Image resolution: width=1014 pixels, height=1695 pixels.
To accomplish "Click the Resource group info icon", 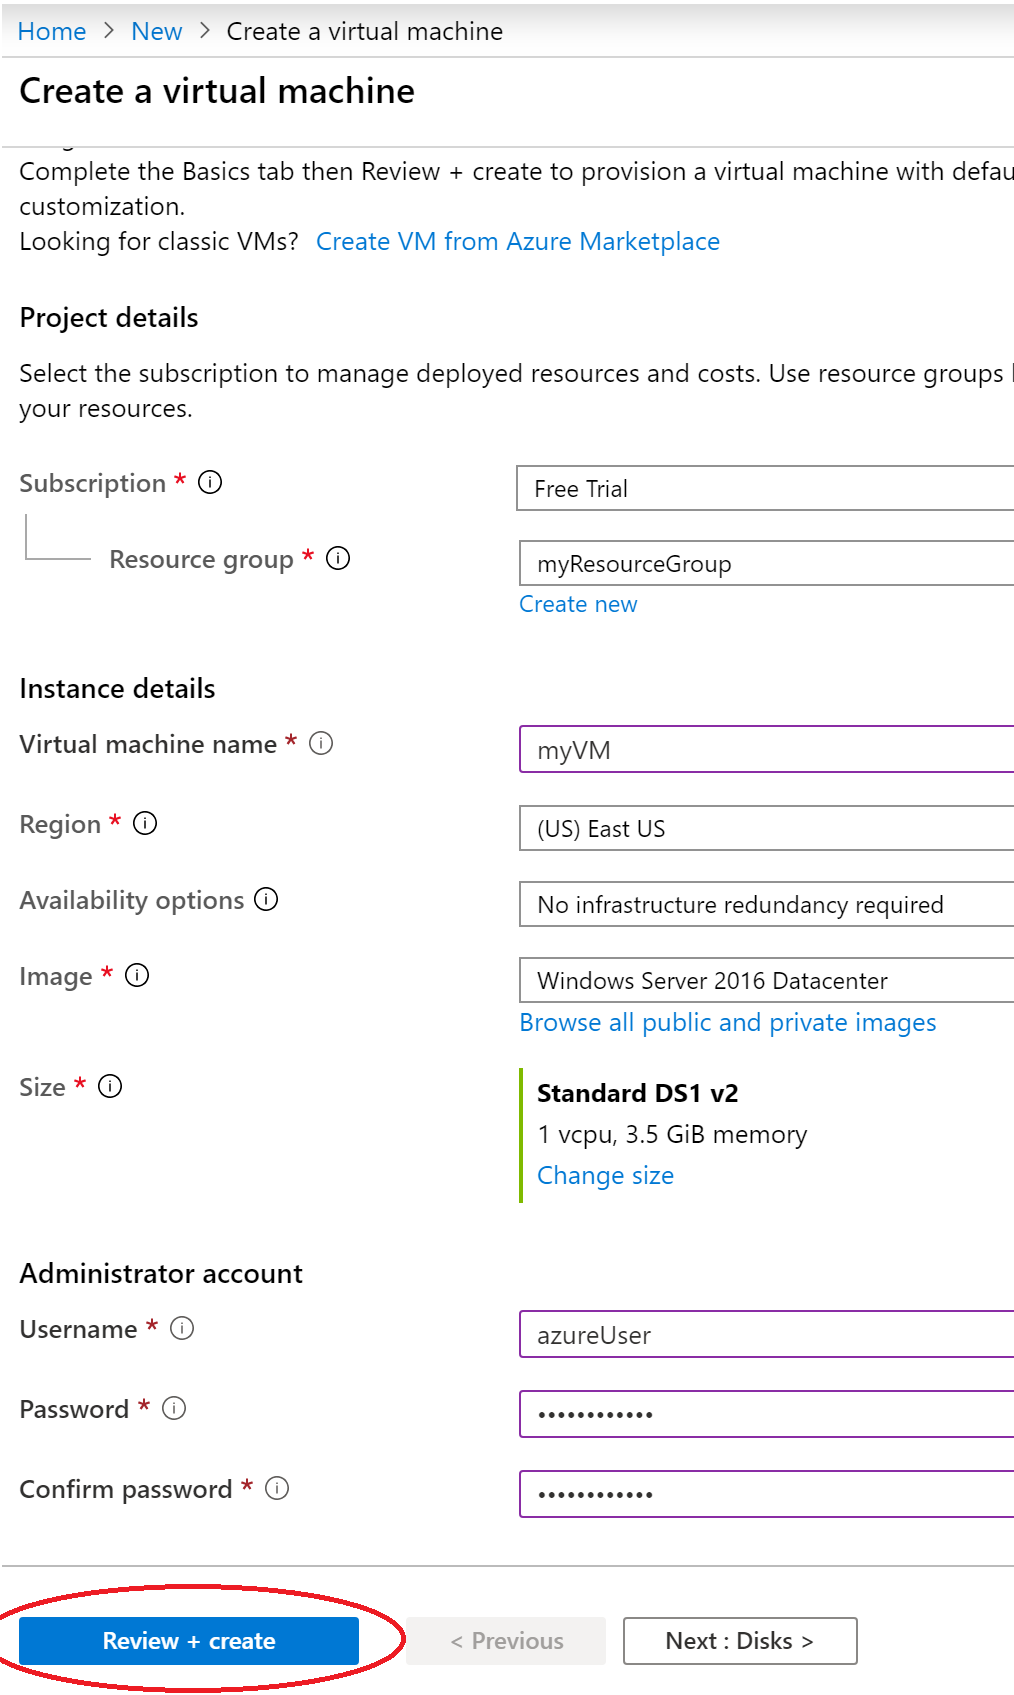I will (338, 559).
